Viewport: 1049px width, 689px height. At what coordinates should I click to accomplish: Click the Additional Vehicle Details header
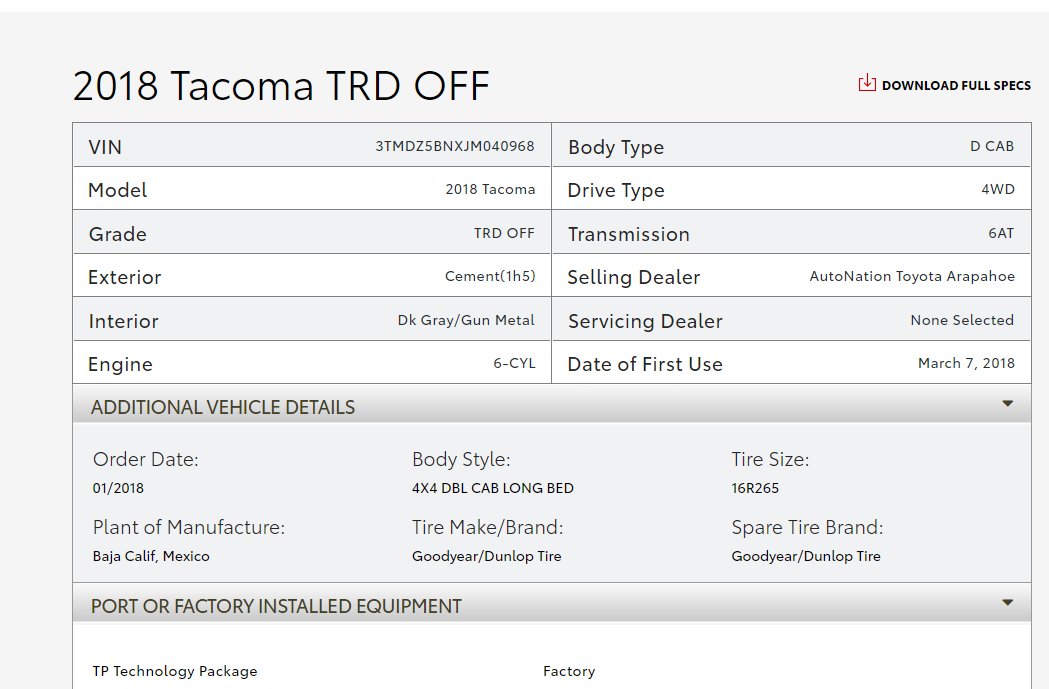point(223,407)
